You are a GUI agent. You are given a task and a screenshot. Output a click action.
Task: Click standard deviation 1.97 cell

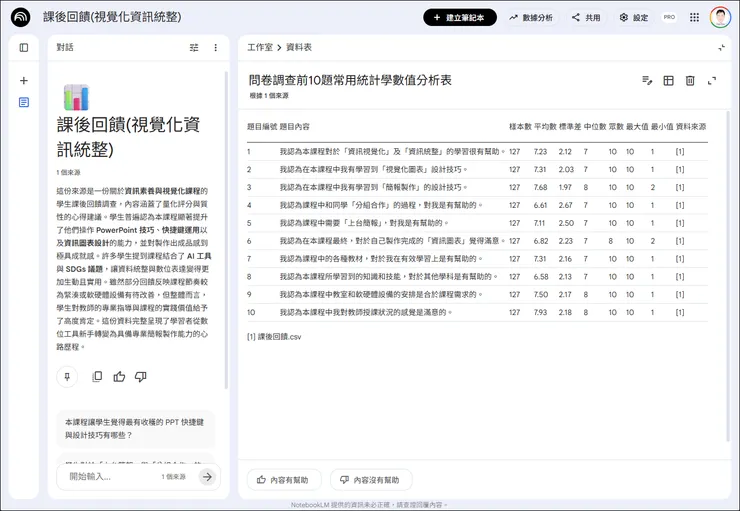(565, 187)
